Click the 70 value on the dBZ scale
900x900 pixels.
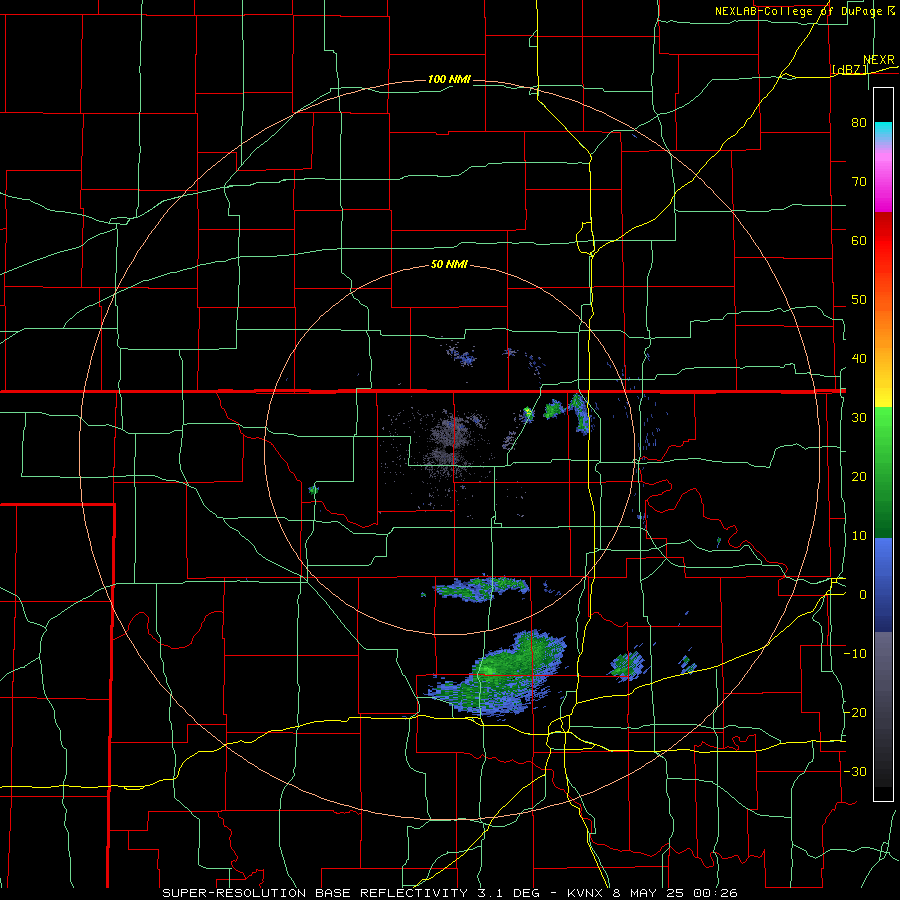click(x=859, y=181)
